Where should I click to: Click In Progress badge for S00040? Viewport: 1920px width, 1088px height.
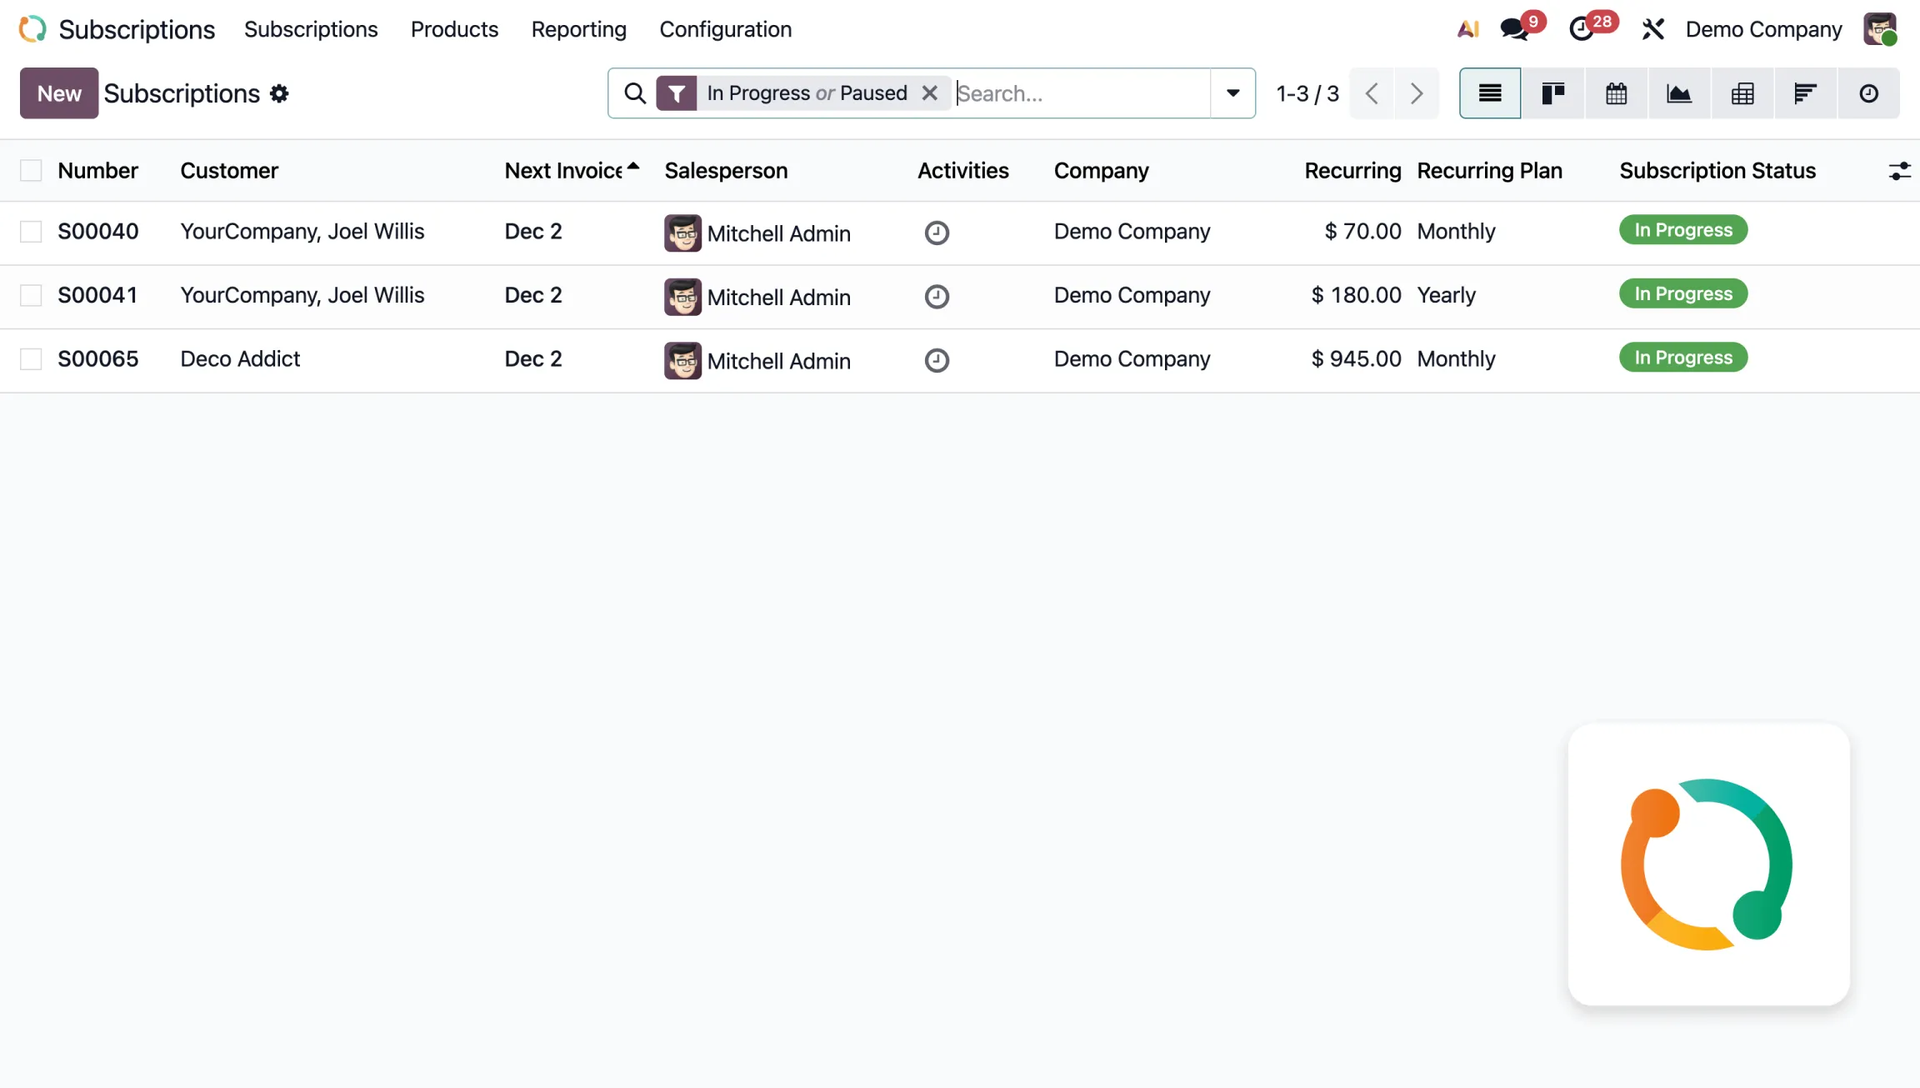click(1683, 230)
